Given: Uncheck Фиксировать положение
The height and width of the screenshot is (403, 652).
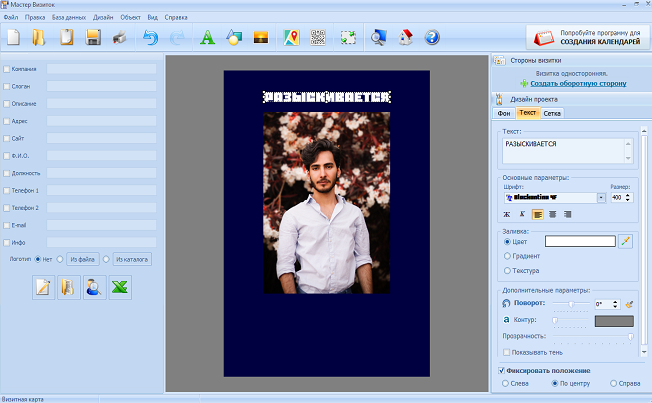Looking at the screenshot, I should 501,370.
